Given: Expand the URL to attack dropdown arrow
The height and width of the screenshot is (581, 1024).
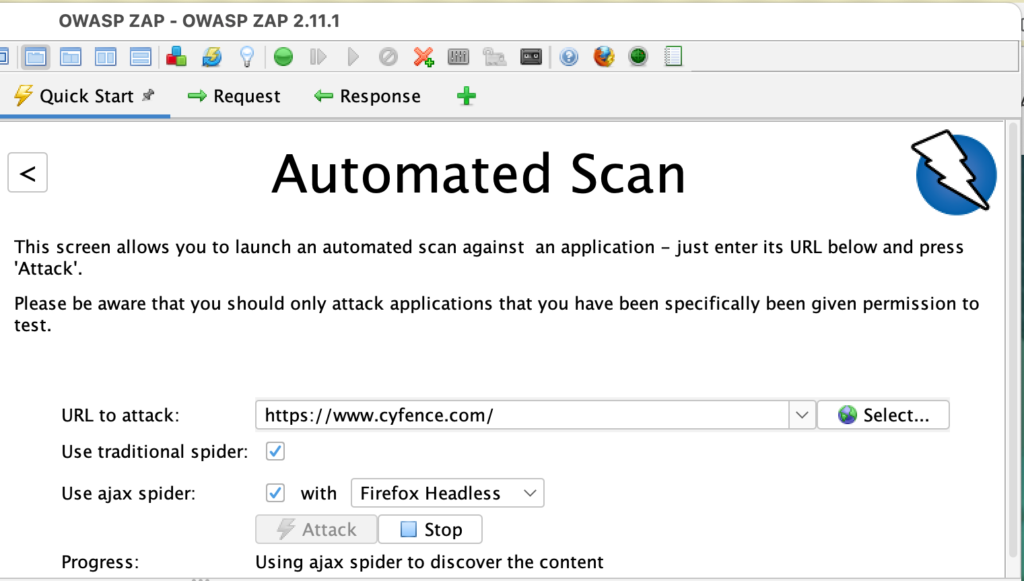Looking at the screenshot, I should [802, 415].
